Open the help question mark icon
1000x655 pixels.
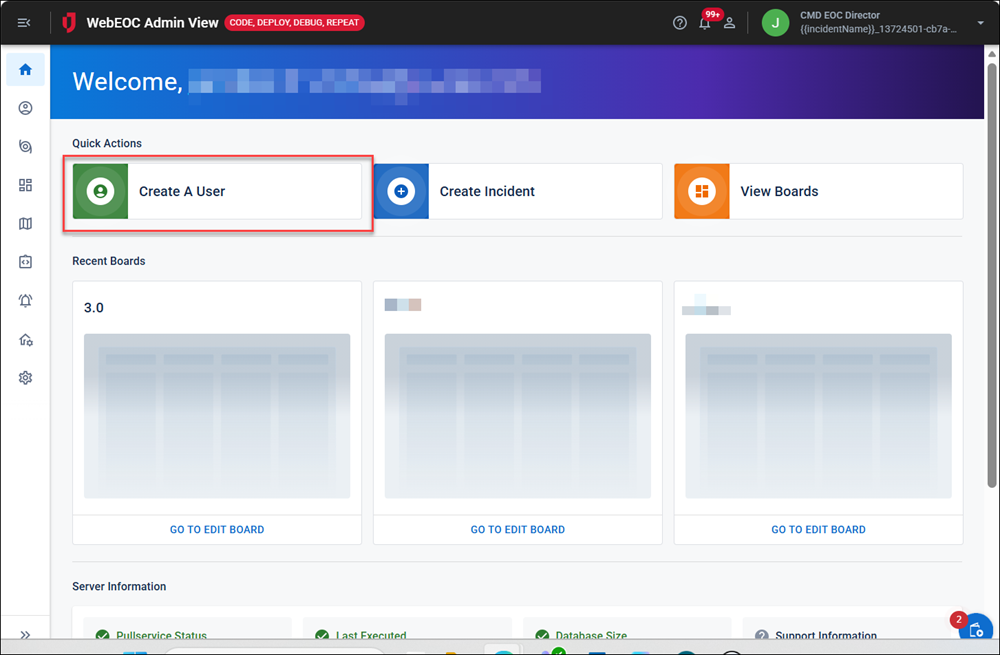click(x=680, y=23)
